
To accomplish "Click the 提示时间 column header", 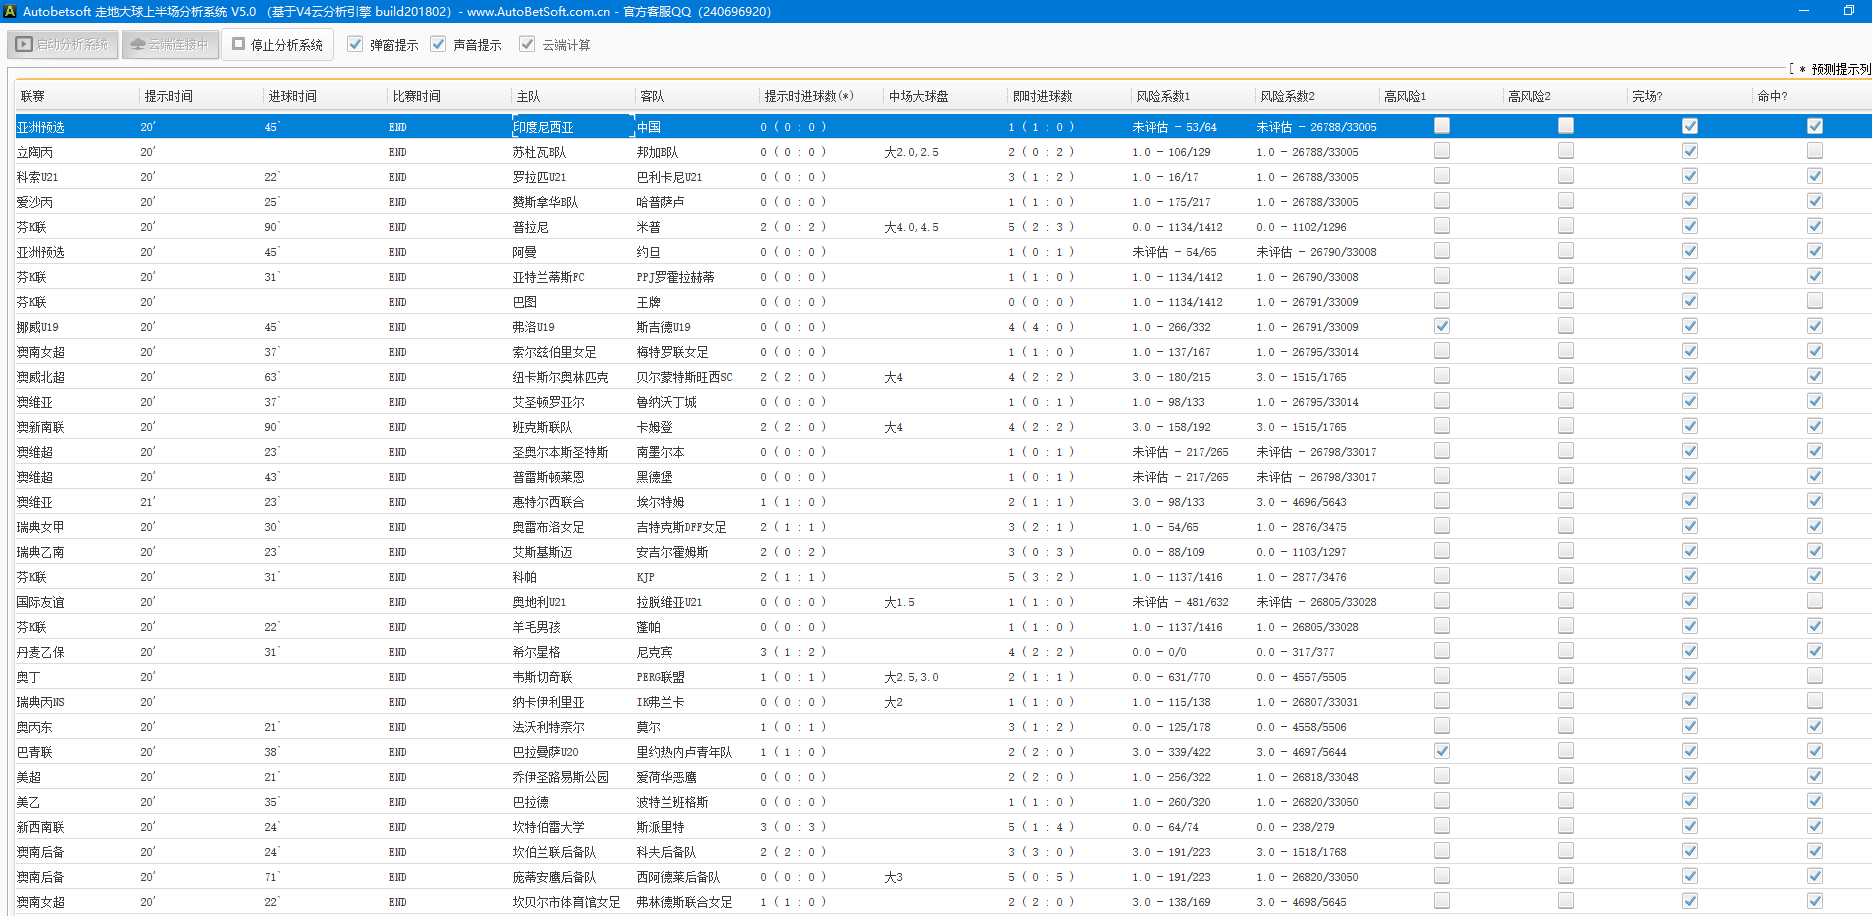I will point(168,96).
